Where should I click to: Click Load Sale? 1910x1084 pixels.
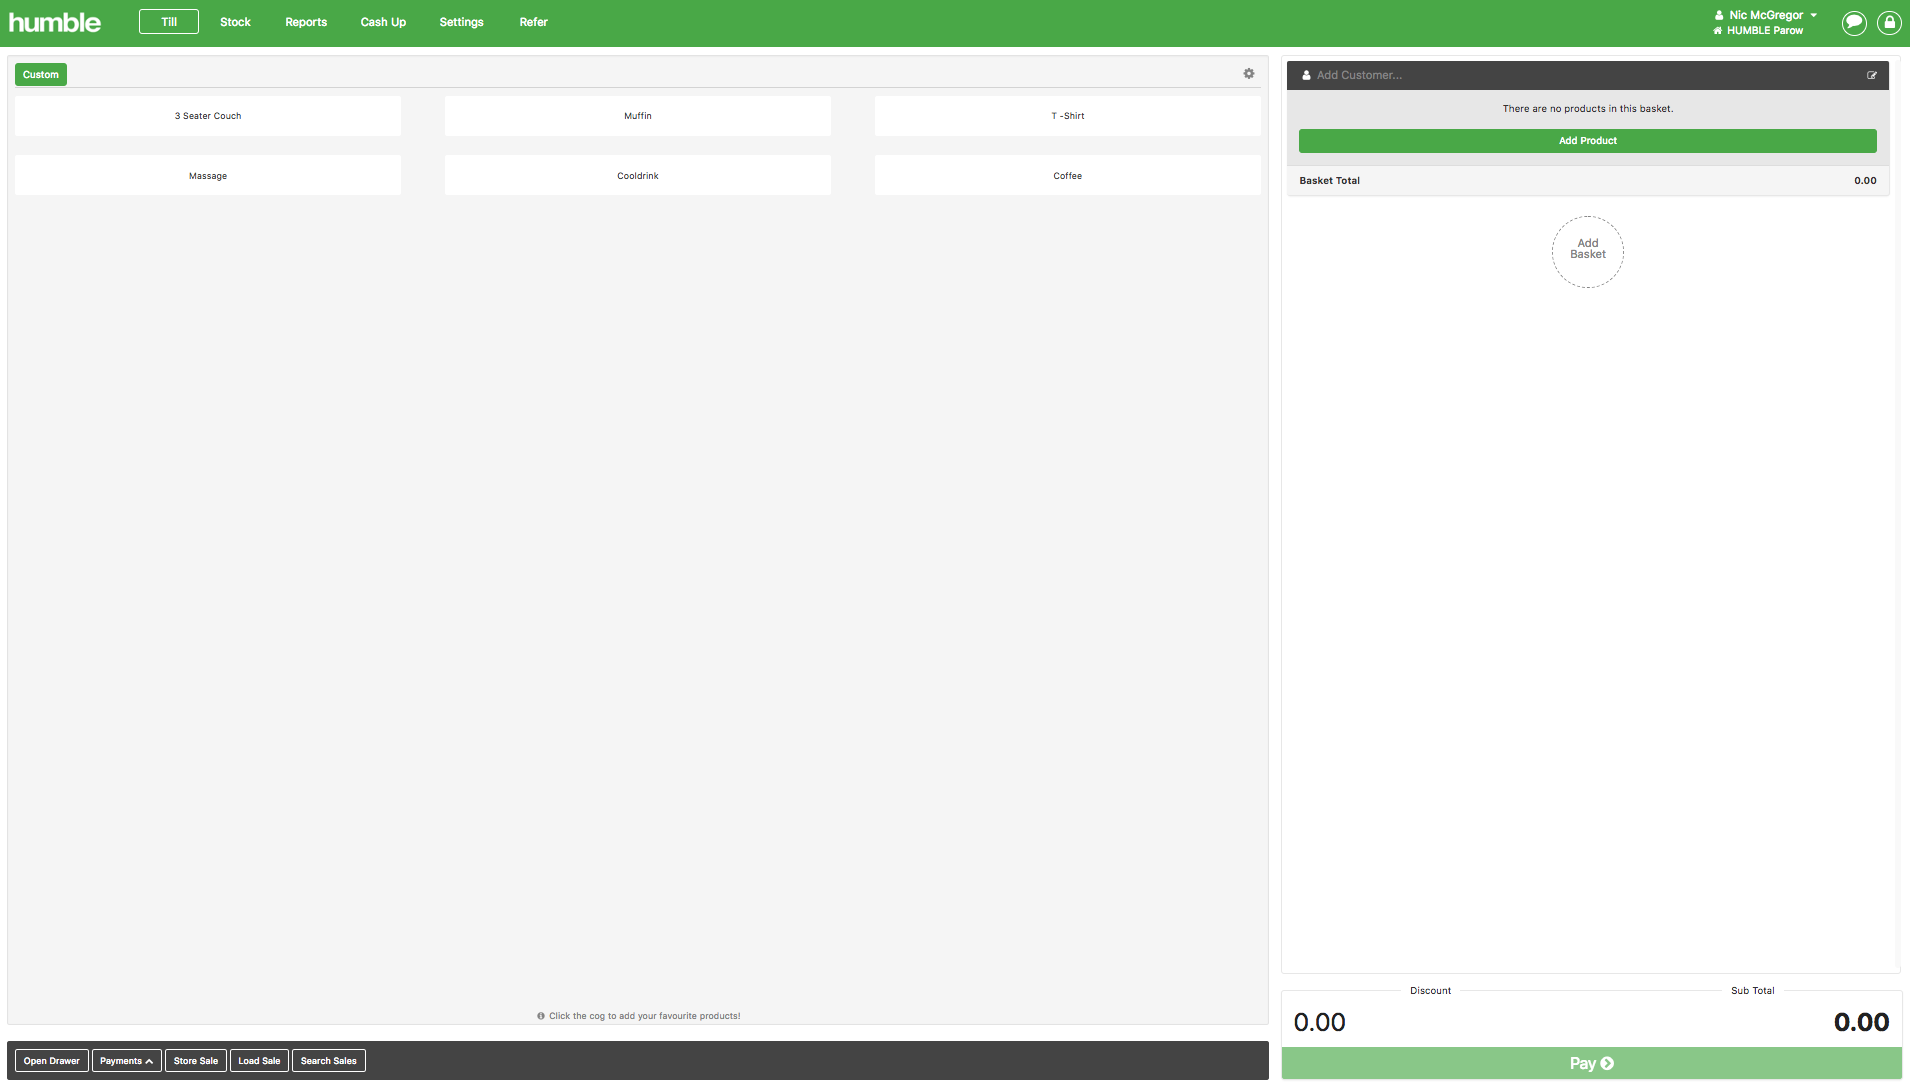[259, 1061]
